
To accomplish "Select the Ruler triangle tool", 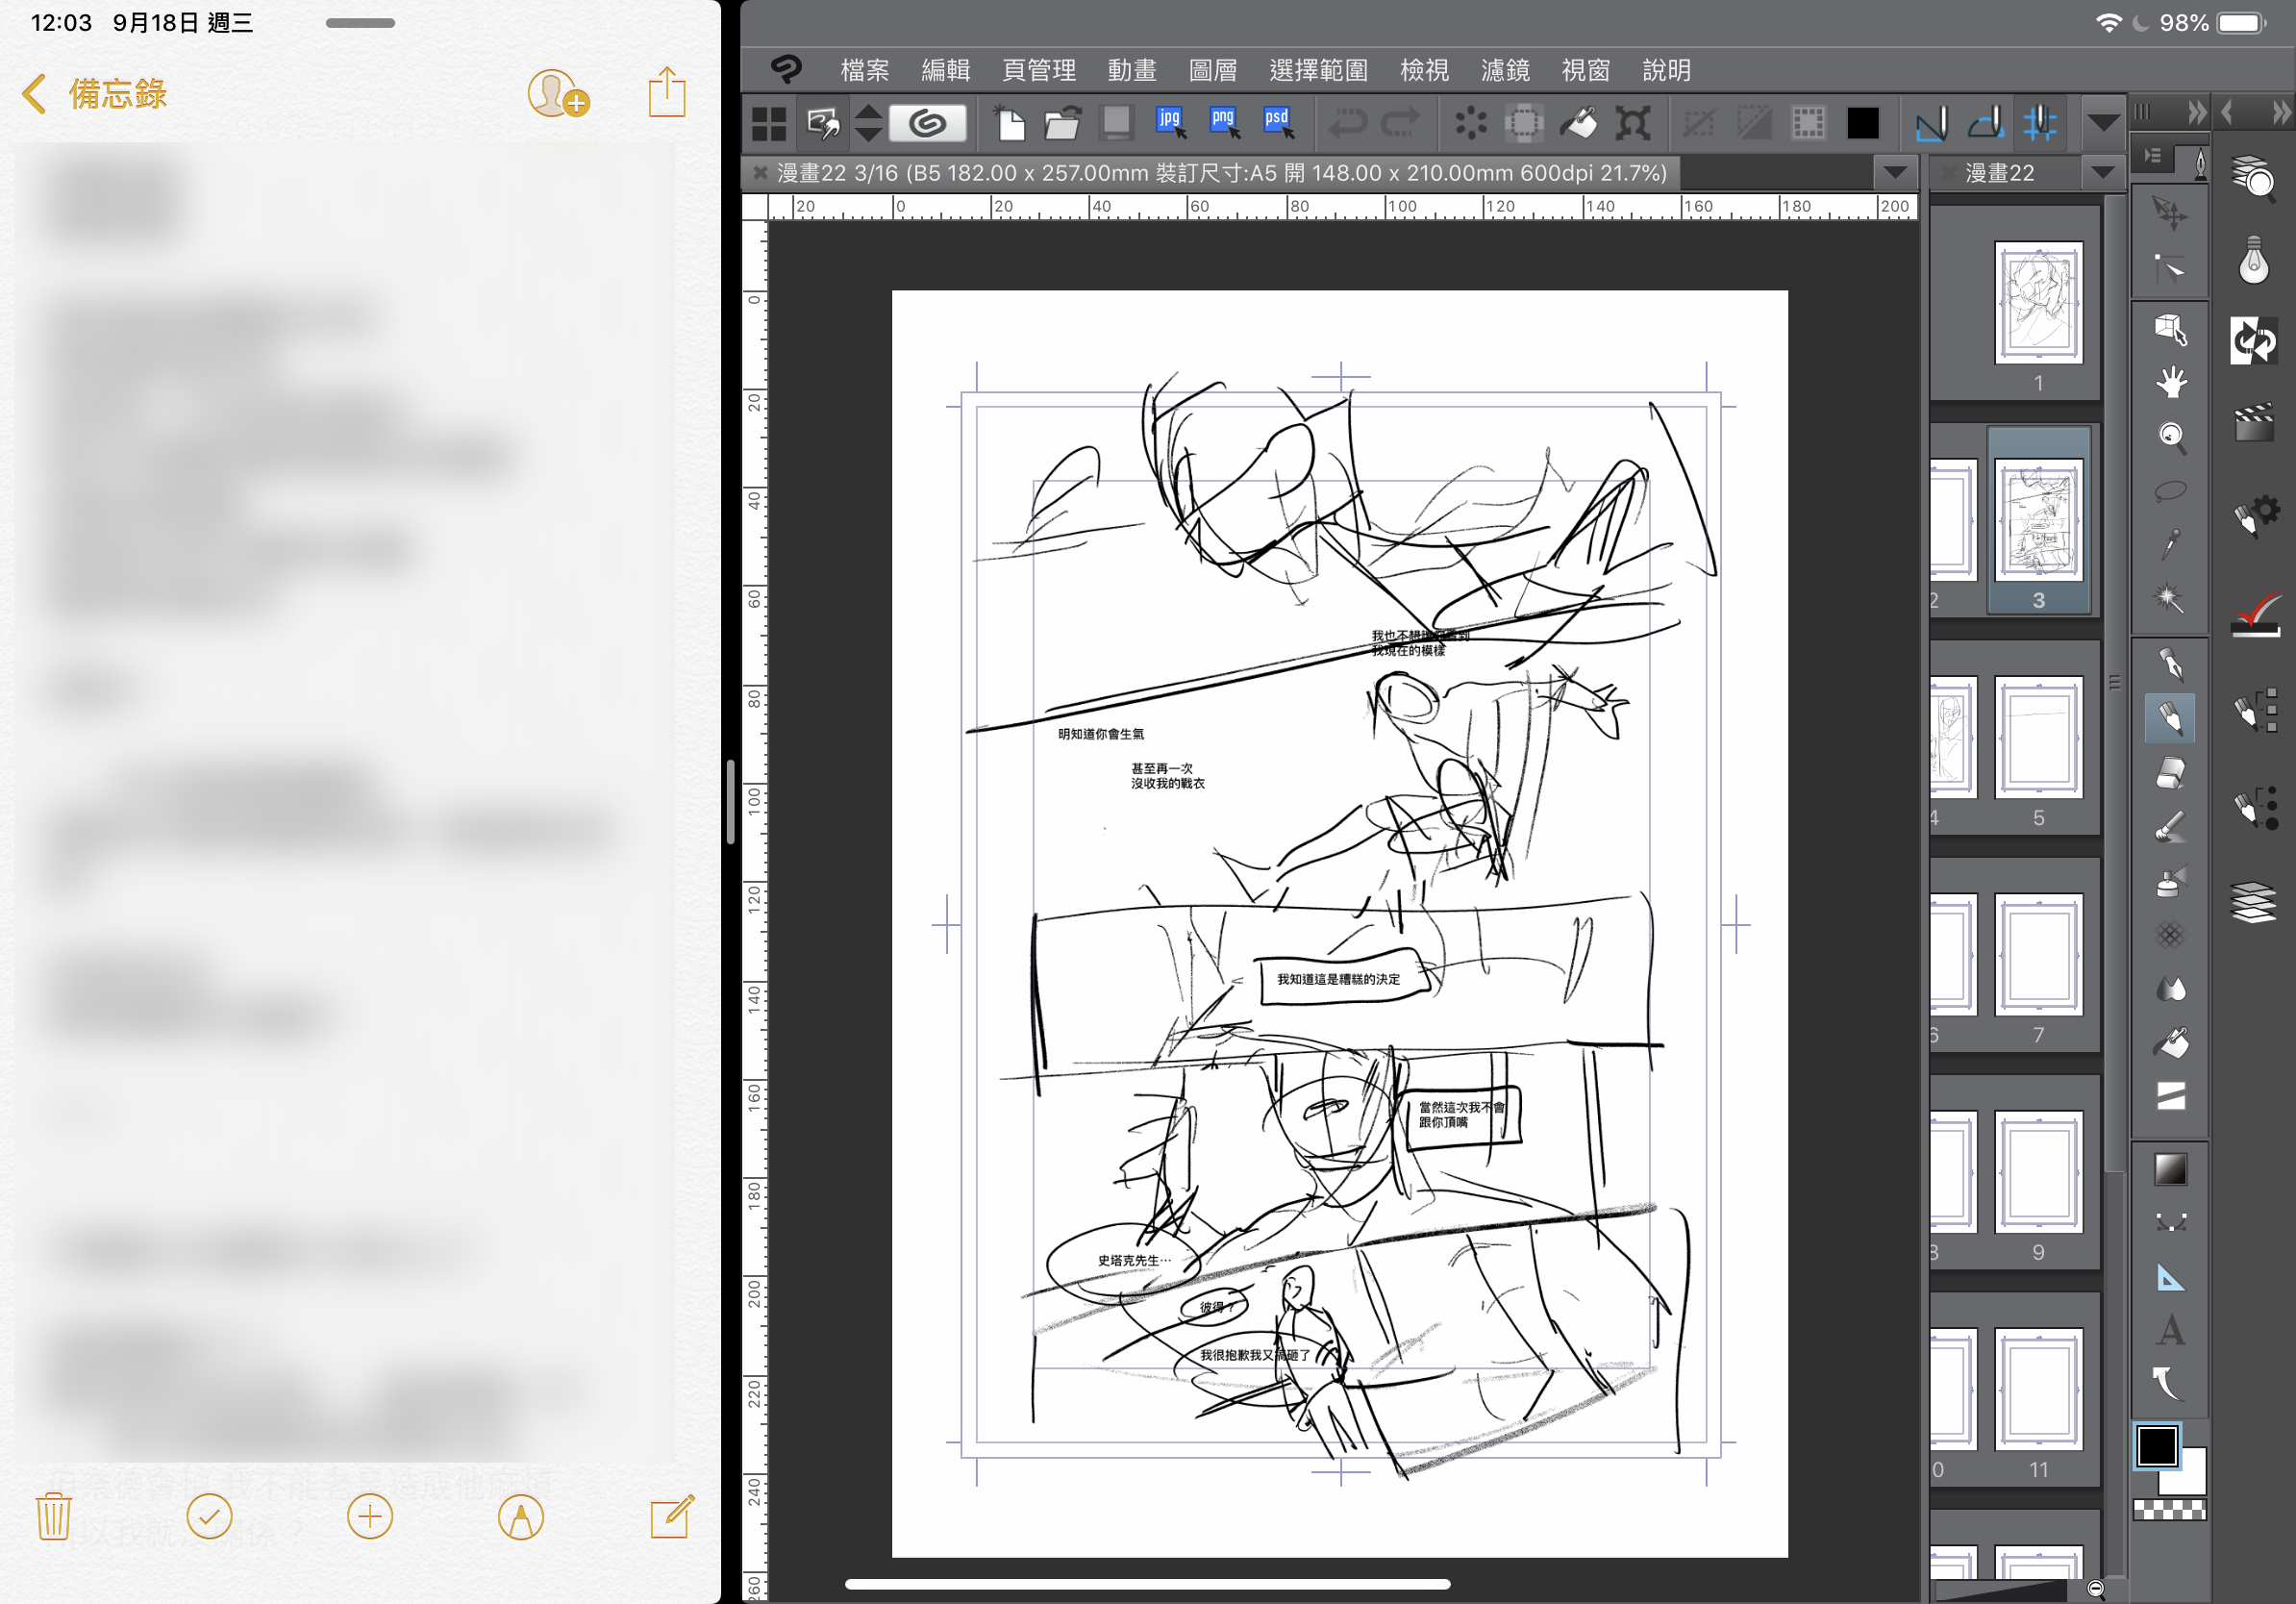I will tap(2169, 1277).
